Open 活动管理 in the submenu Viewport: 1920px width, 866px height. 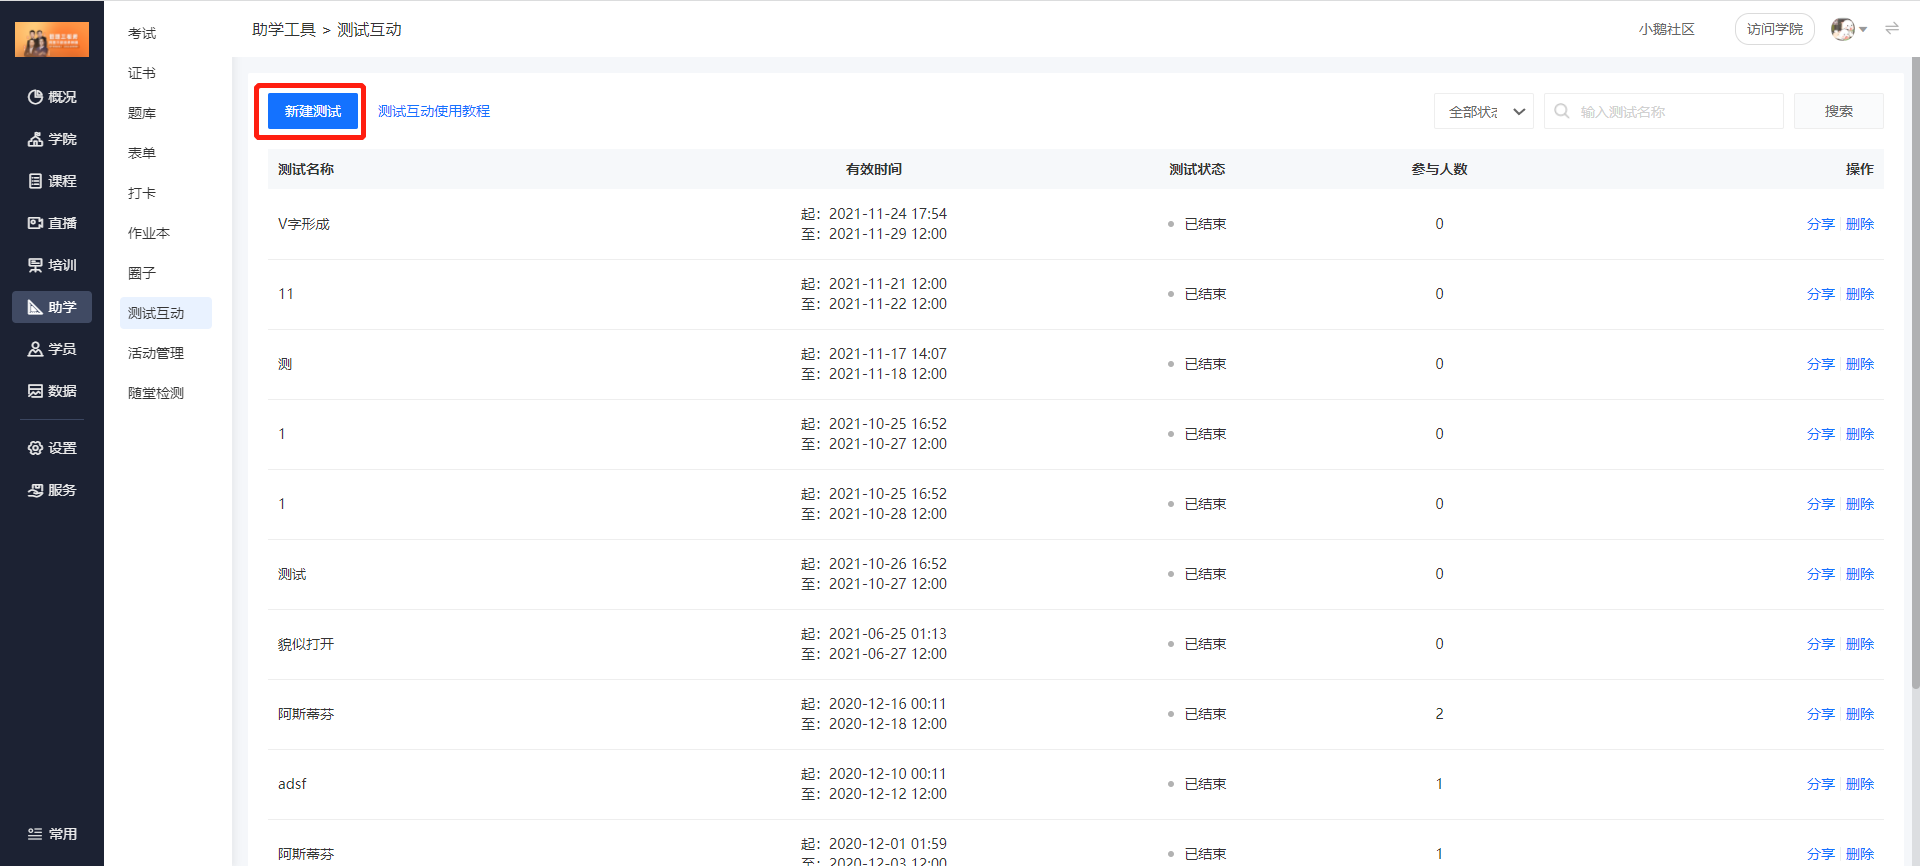tap(156, 353)
